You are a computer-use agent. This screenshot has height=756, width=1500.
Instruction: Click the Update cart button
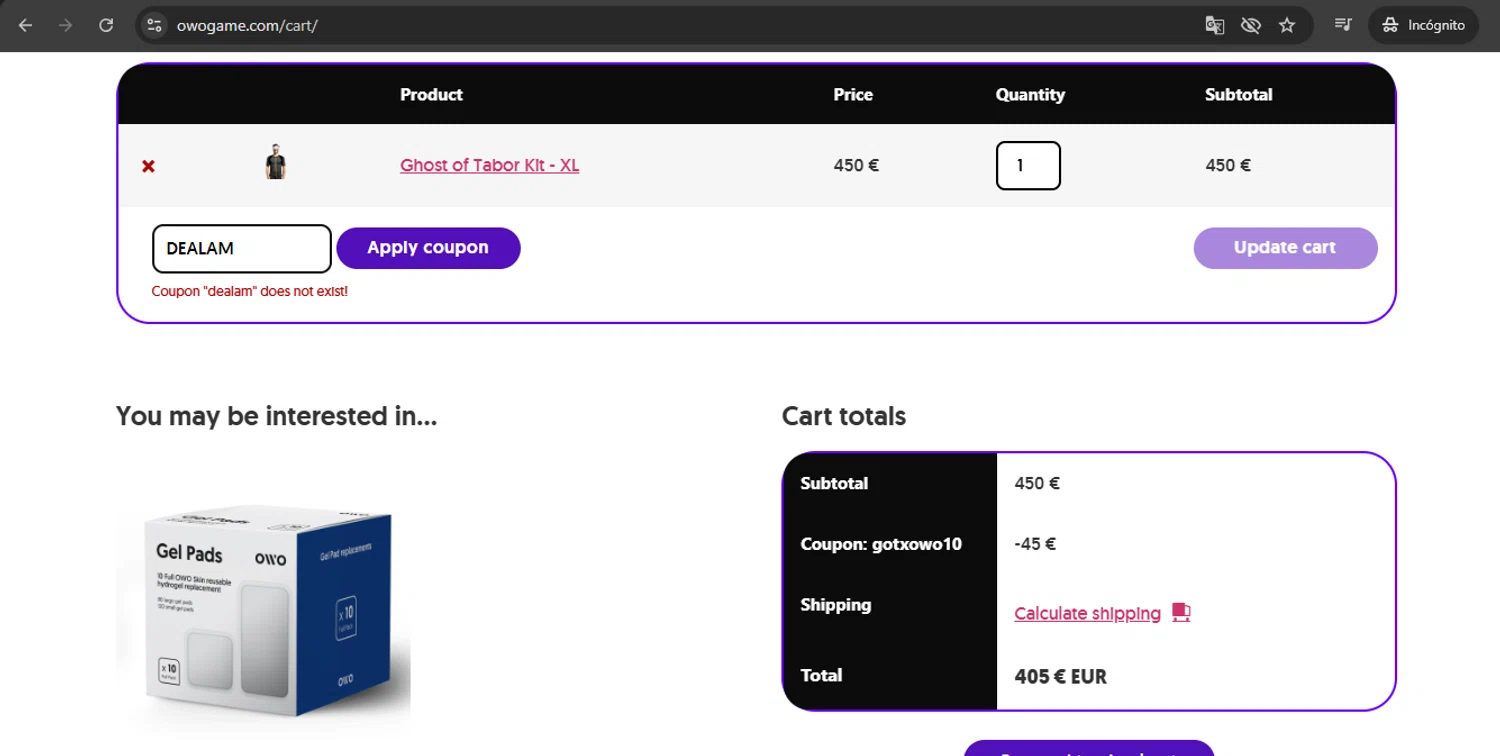click(x=1285, y=248)
